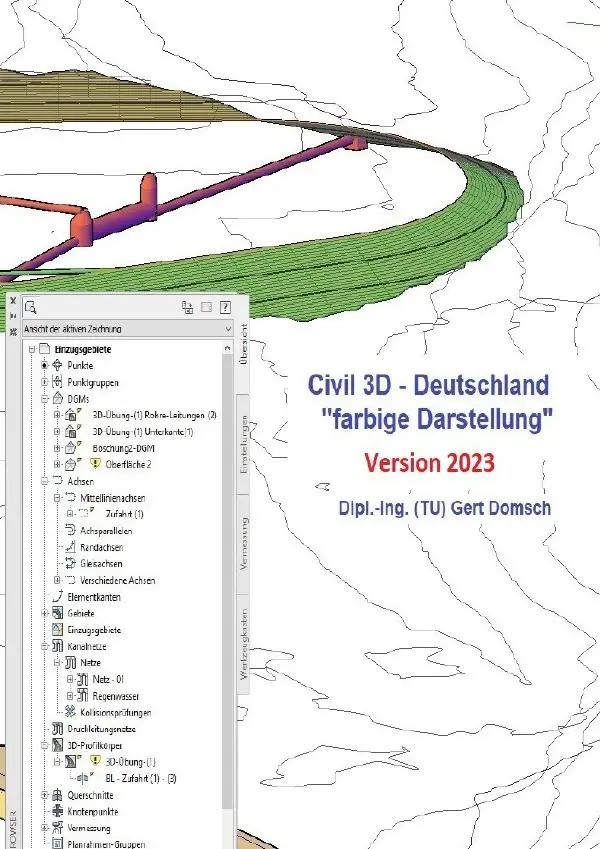Select the '3D-Übung-(1)' corridor entry
The width and height of the screenshot is (600, 849).
tap(131, 762)
